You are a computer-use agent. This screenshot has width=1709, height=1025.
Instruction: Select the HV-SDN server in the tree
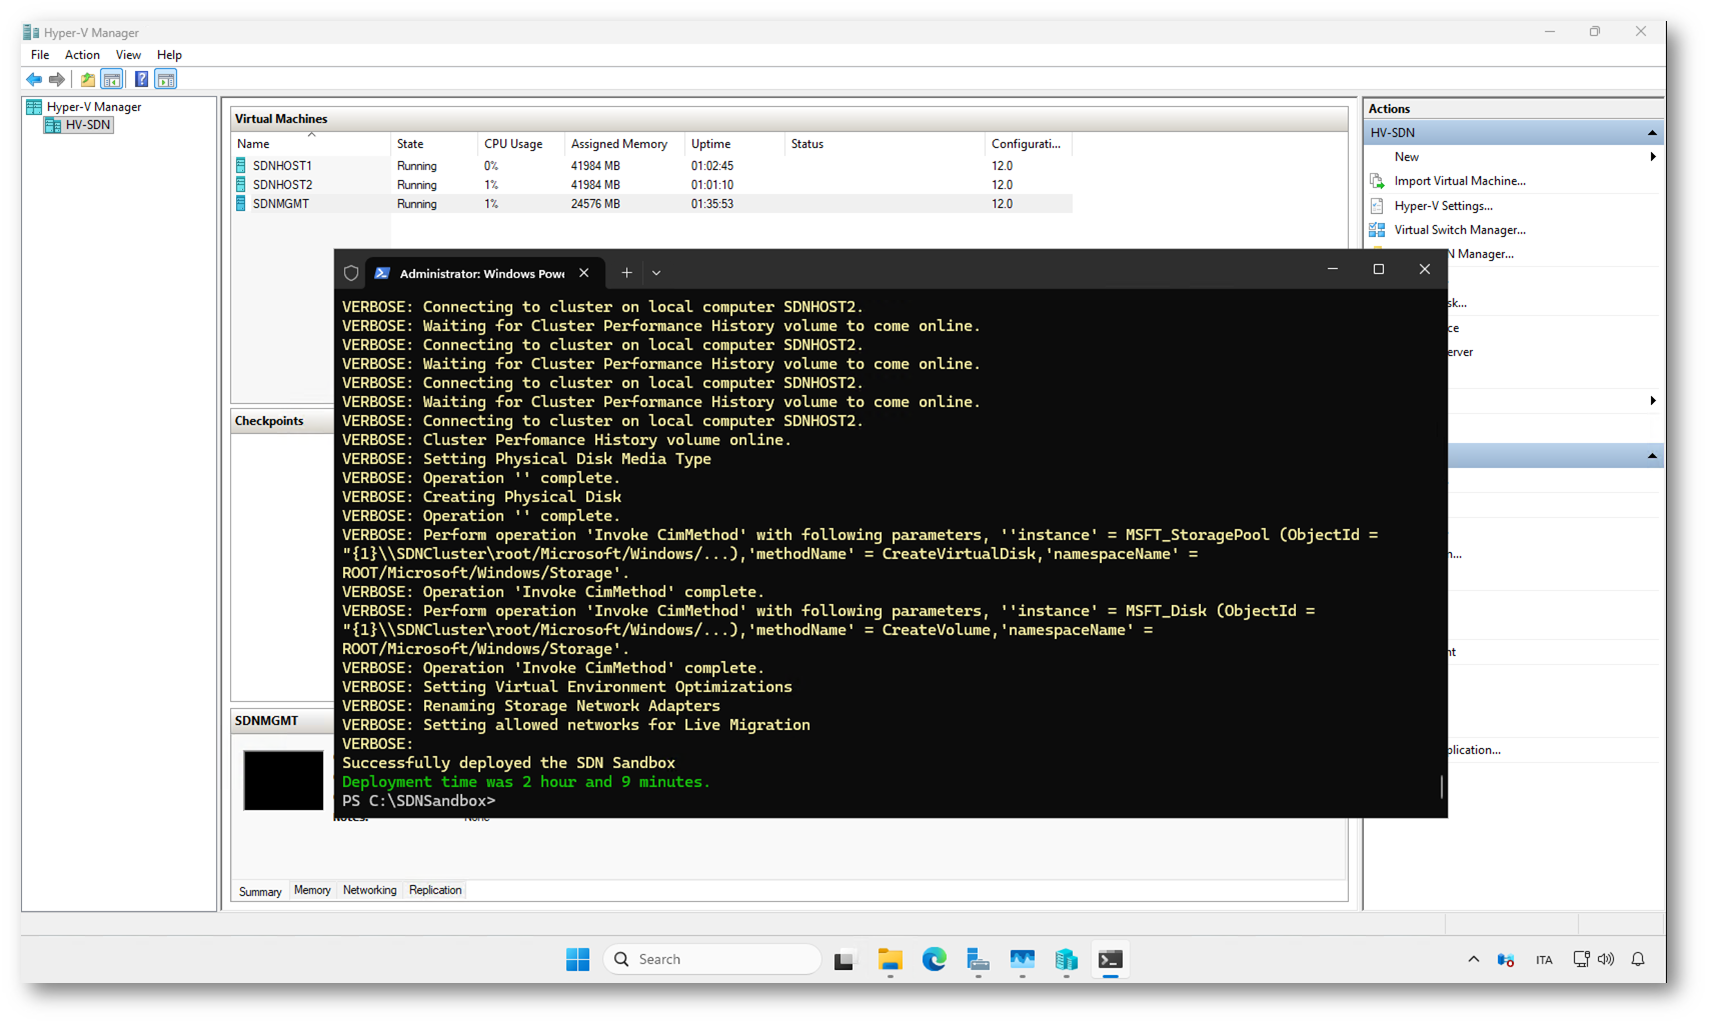tap(87, 125)
